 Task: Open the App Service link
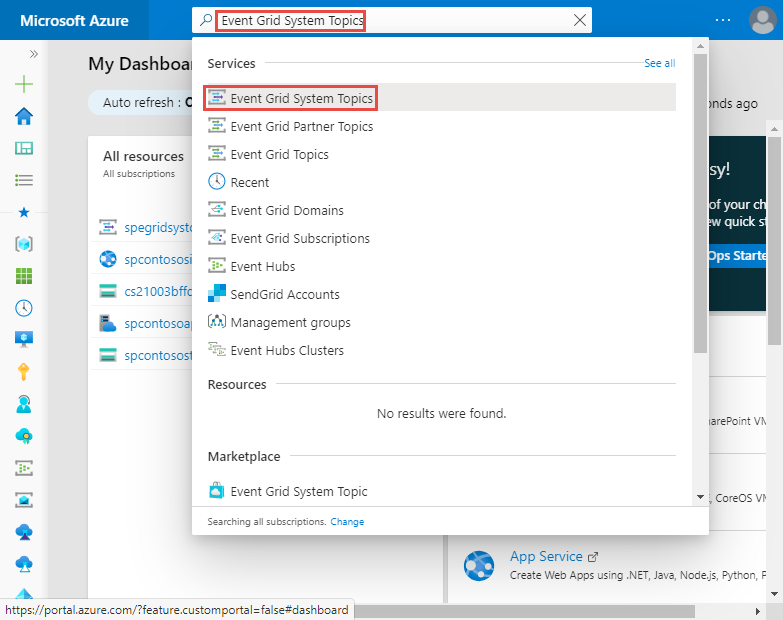click(x=546, y=556)
